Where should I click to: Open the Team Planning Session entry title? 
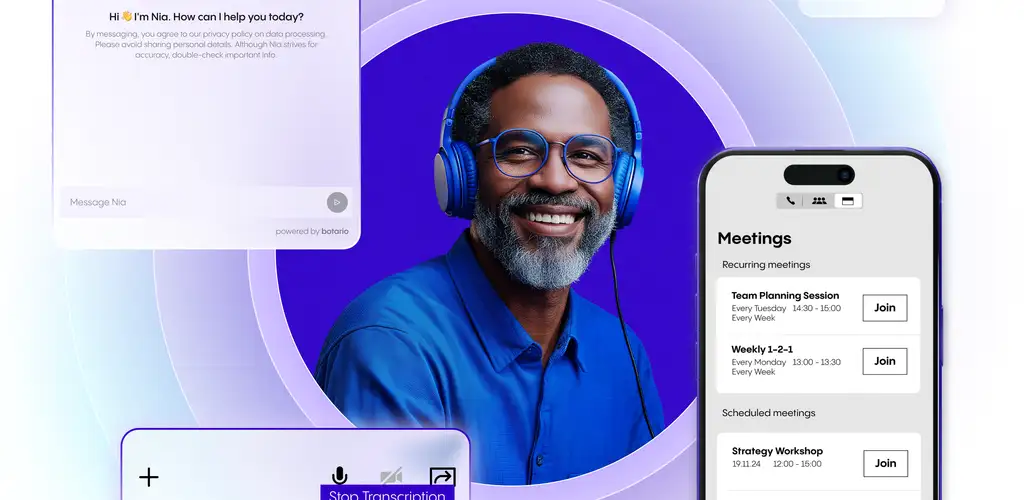(785, 296)
